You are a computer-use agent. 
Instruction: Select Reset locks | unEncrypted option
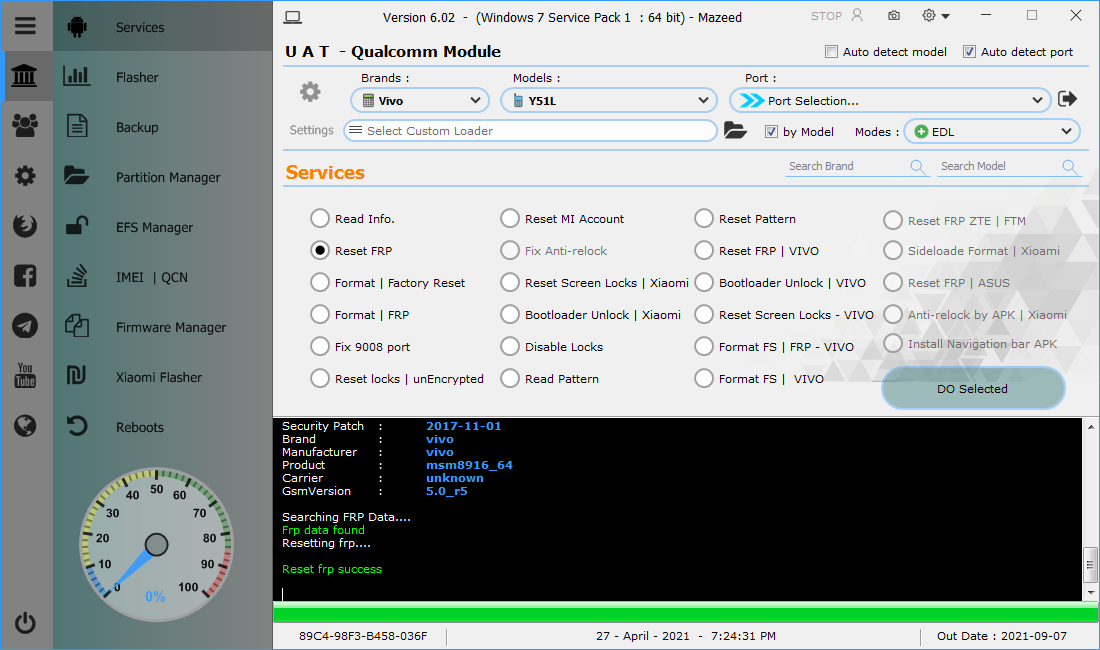point(320,379)
